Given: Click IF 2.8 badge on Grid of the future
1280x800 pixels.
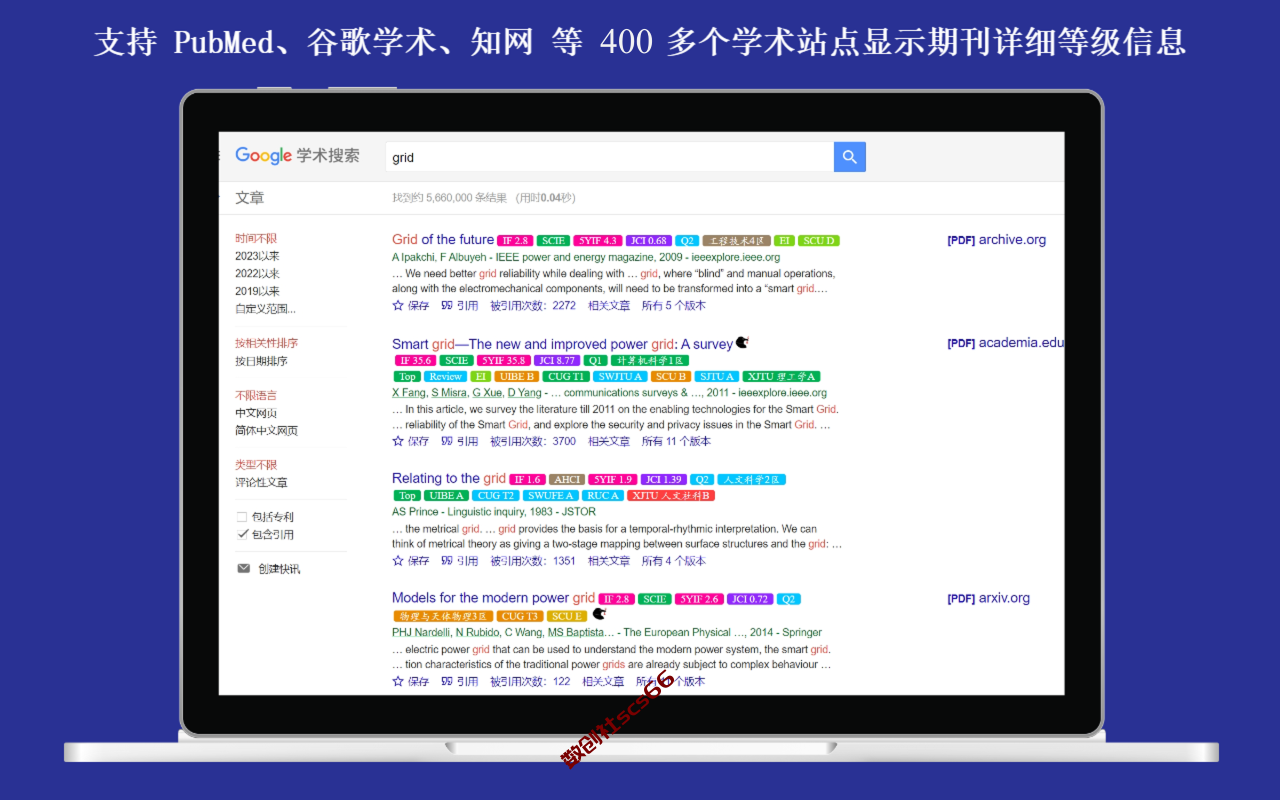Looking at the screenshot, I should (x=515, y=241).
